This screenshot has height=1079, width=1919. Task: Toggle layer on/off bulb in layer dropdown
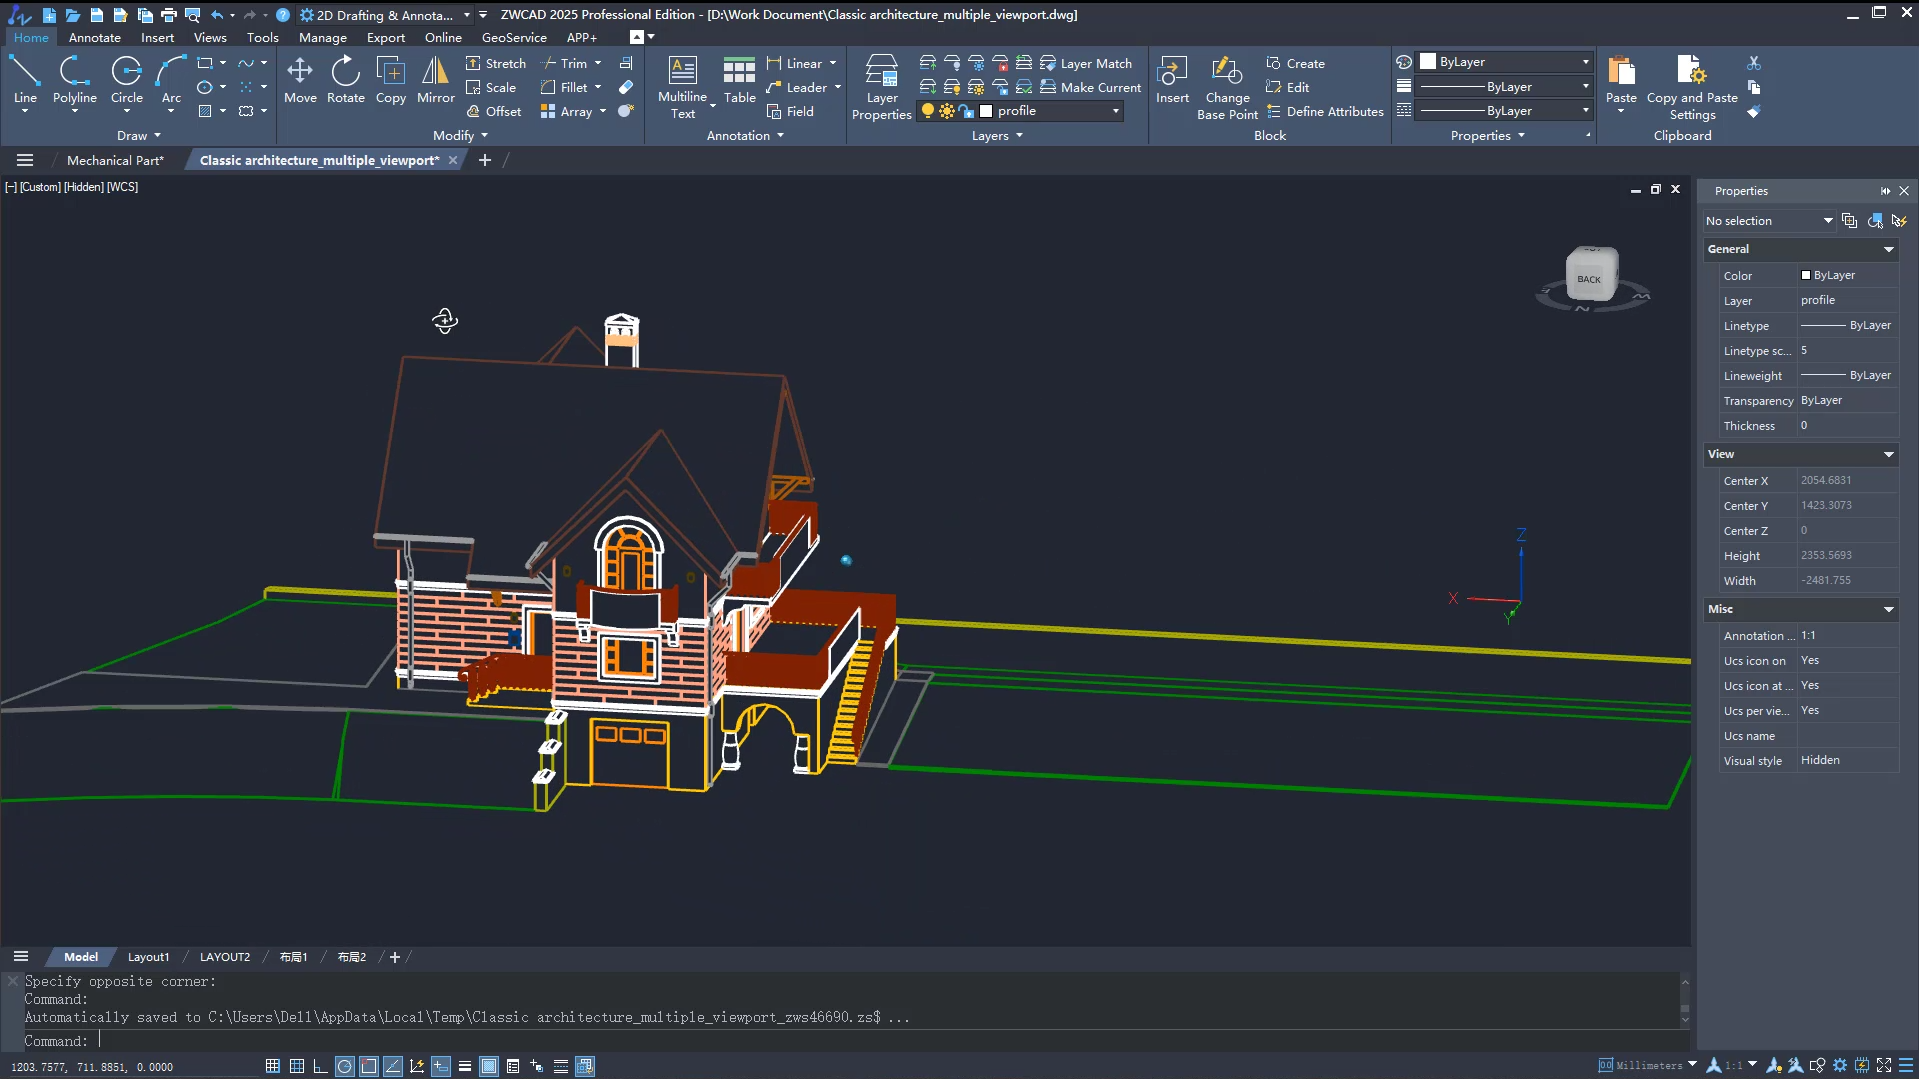pyautogui.click(x=927, y=111)
